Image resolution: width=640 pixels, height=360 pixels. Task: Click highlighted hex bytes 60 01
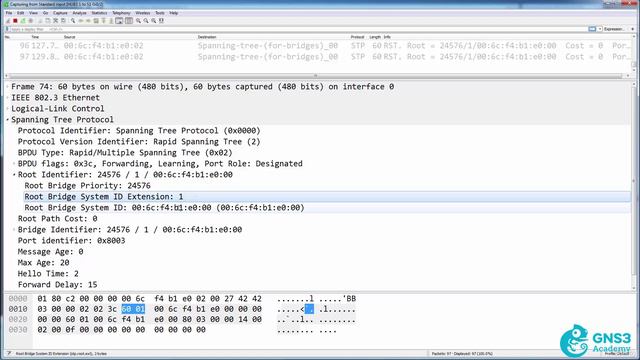pos(133,309)
